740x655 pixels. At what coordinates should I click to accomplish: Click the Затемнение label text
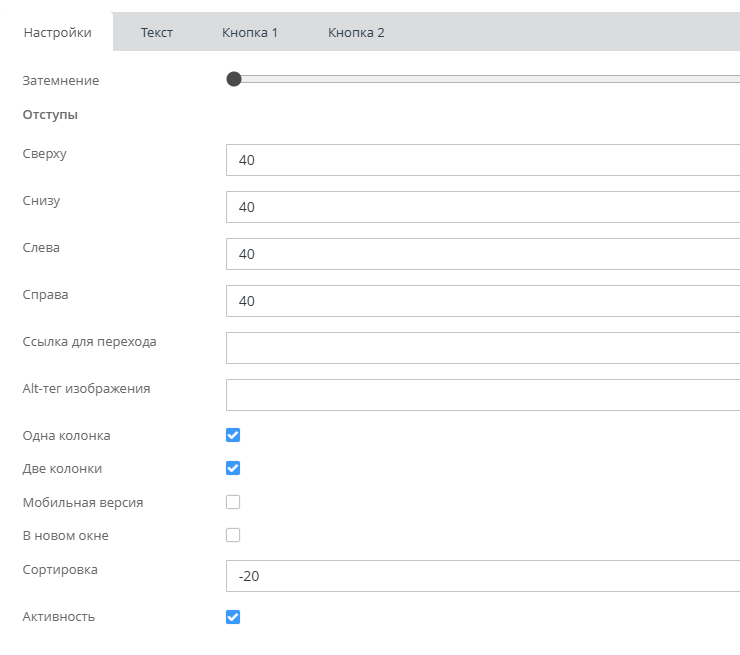point(61,80)
